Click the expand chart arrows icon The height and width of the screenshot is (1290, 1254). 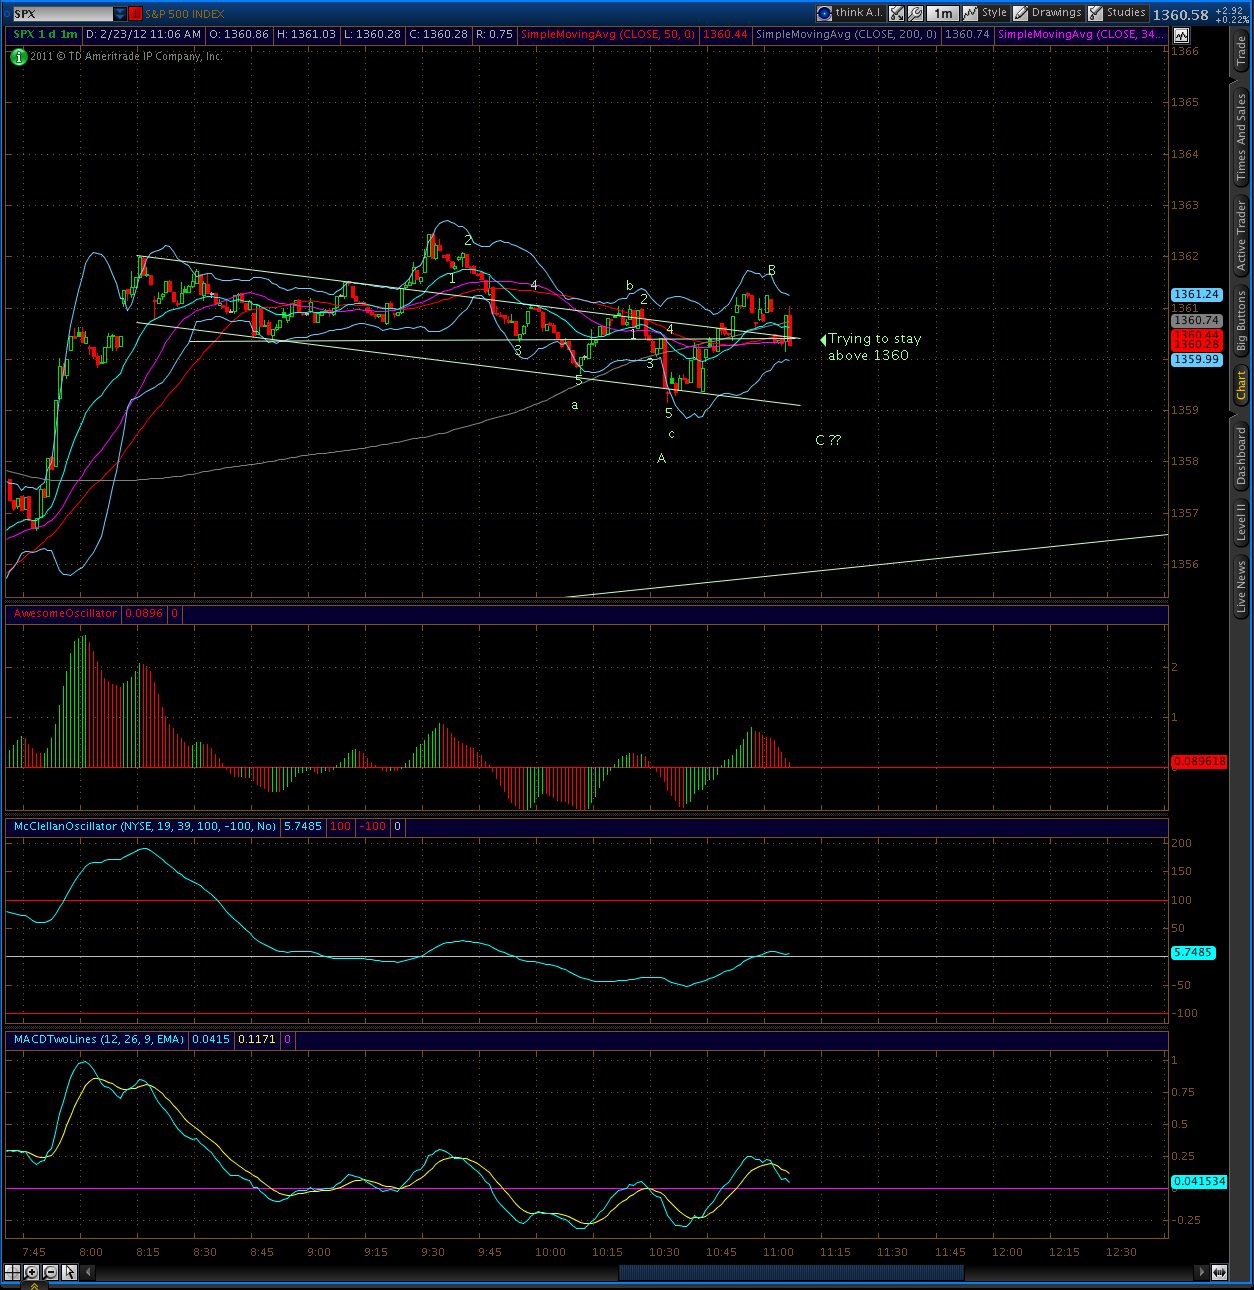pos(897,13)
